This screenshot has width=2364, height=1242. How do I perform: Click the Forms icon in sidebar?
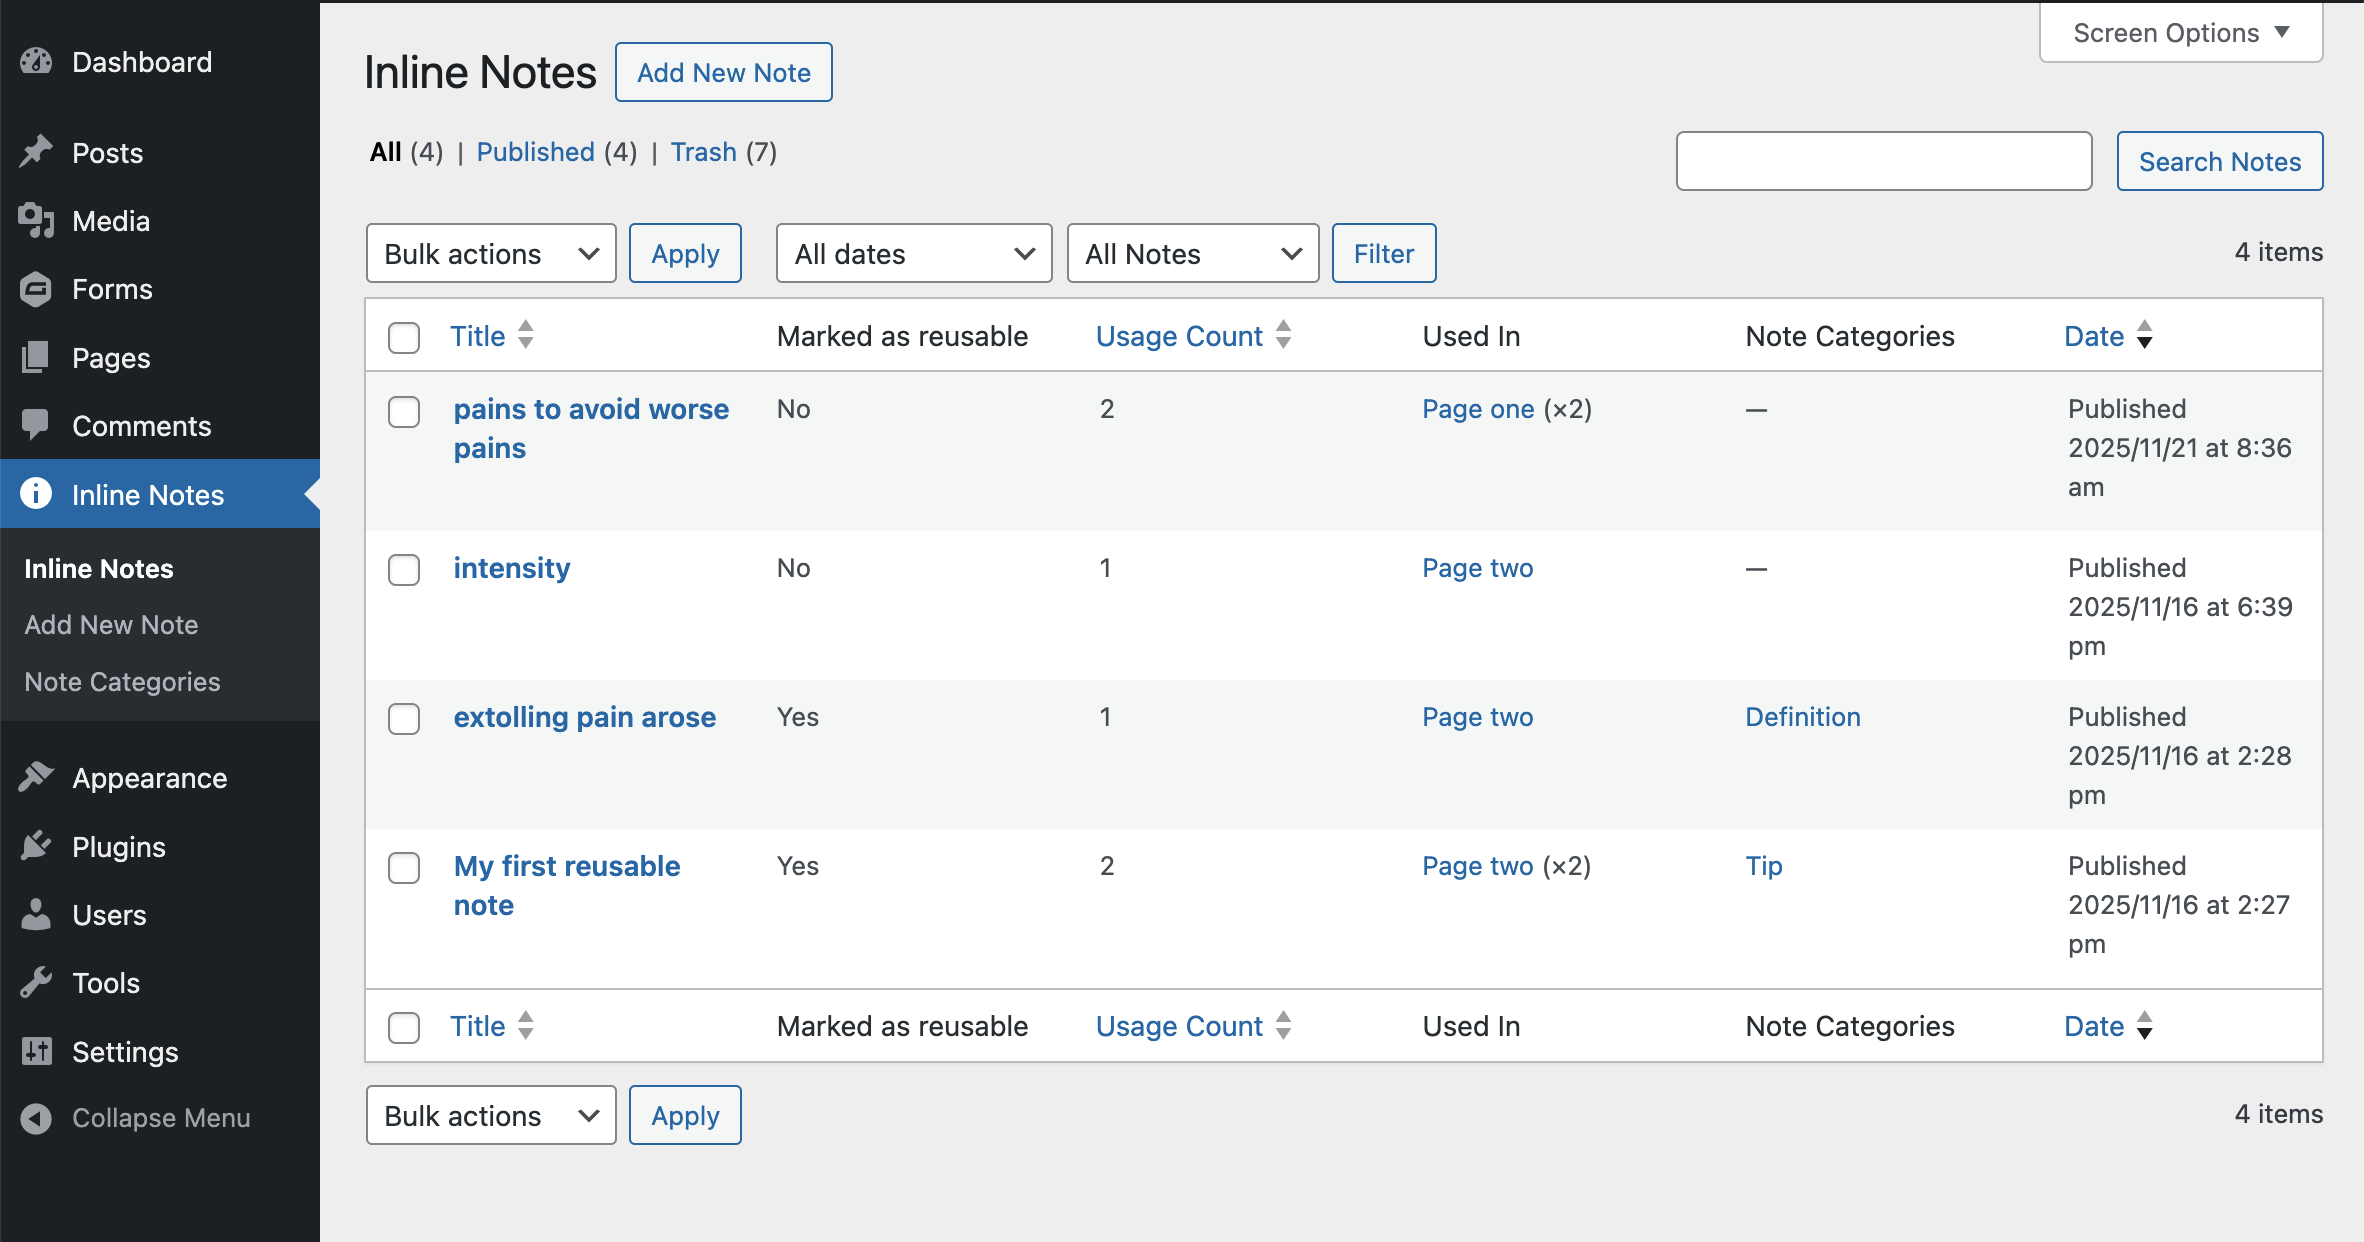[37, 288]
